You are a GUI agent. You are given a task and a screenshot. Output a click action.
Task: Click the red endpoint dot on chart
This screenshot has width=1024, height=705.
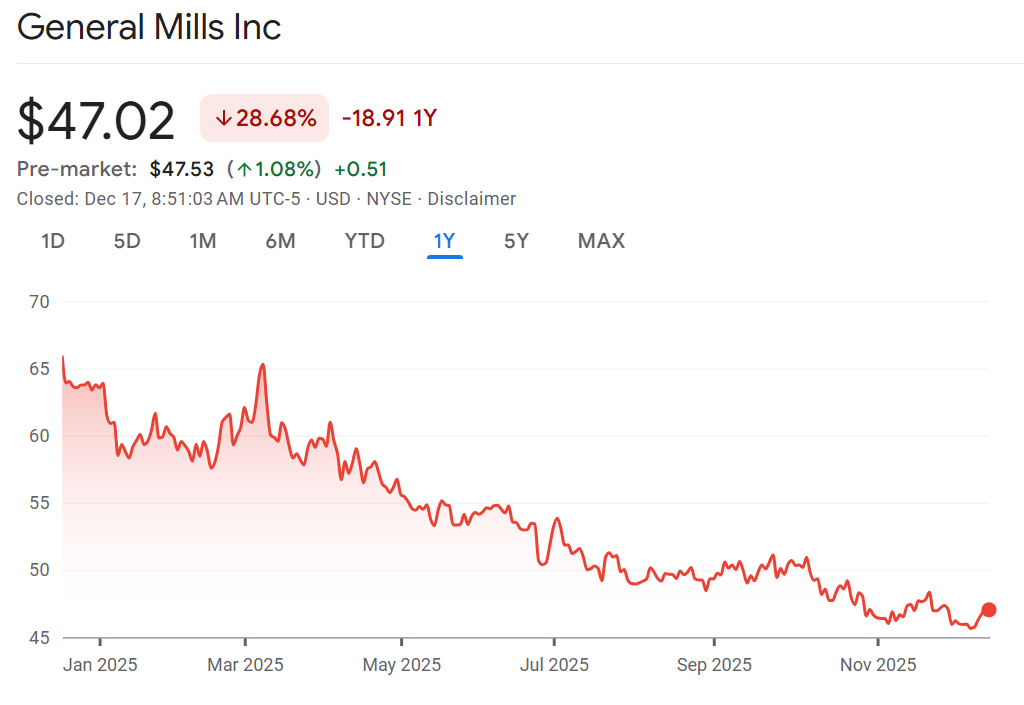988,610
